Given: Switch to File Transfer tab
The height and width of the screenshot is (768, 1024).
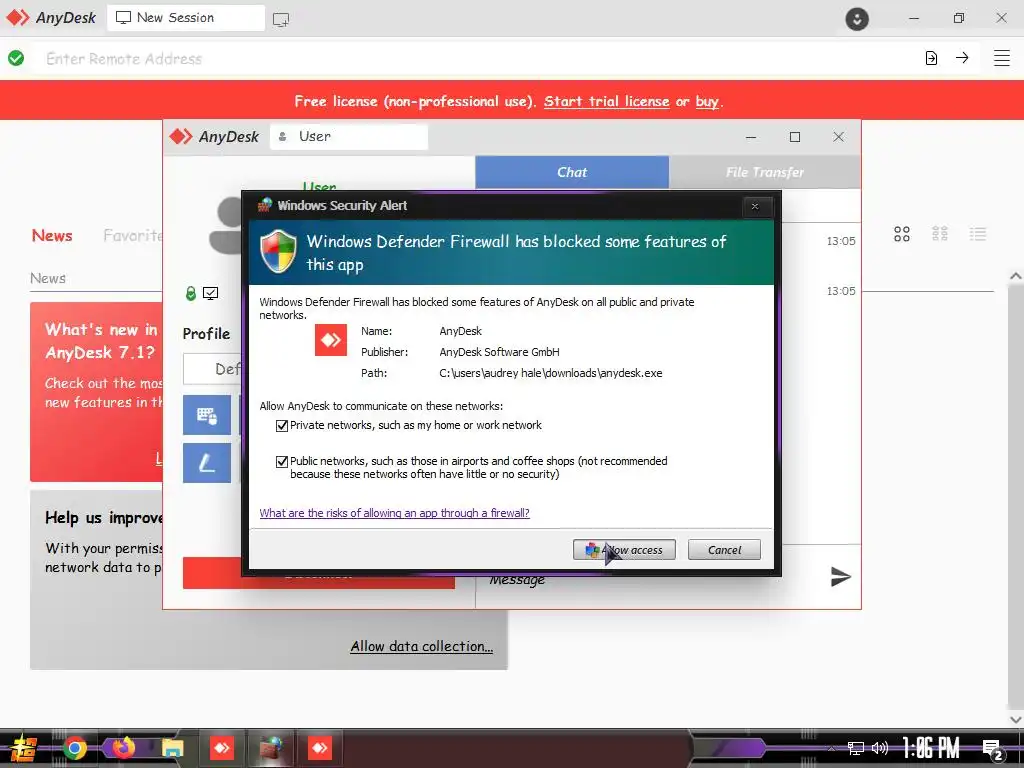Looking at the screenshot, I should tap(765, 172).
